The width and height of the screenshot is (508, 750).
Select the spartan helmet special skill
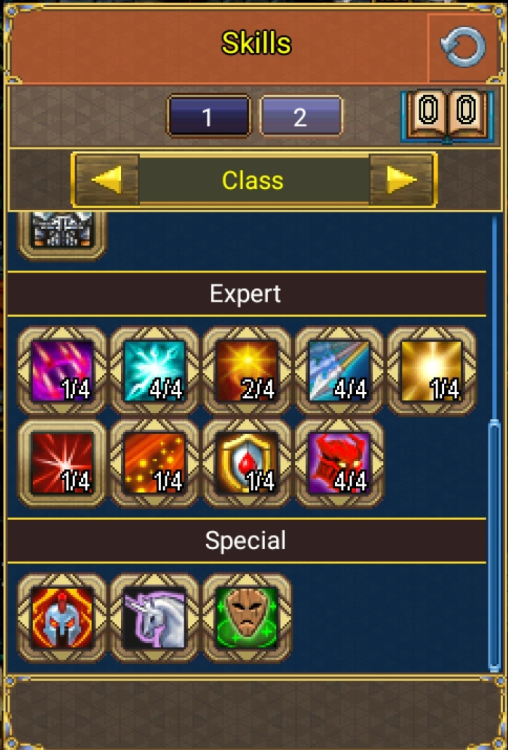tap(62, 618)
